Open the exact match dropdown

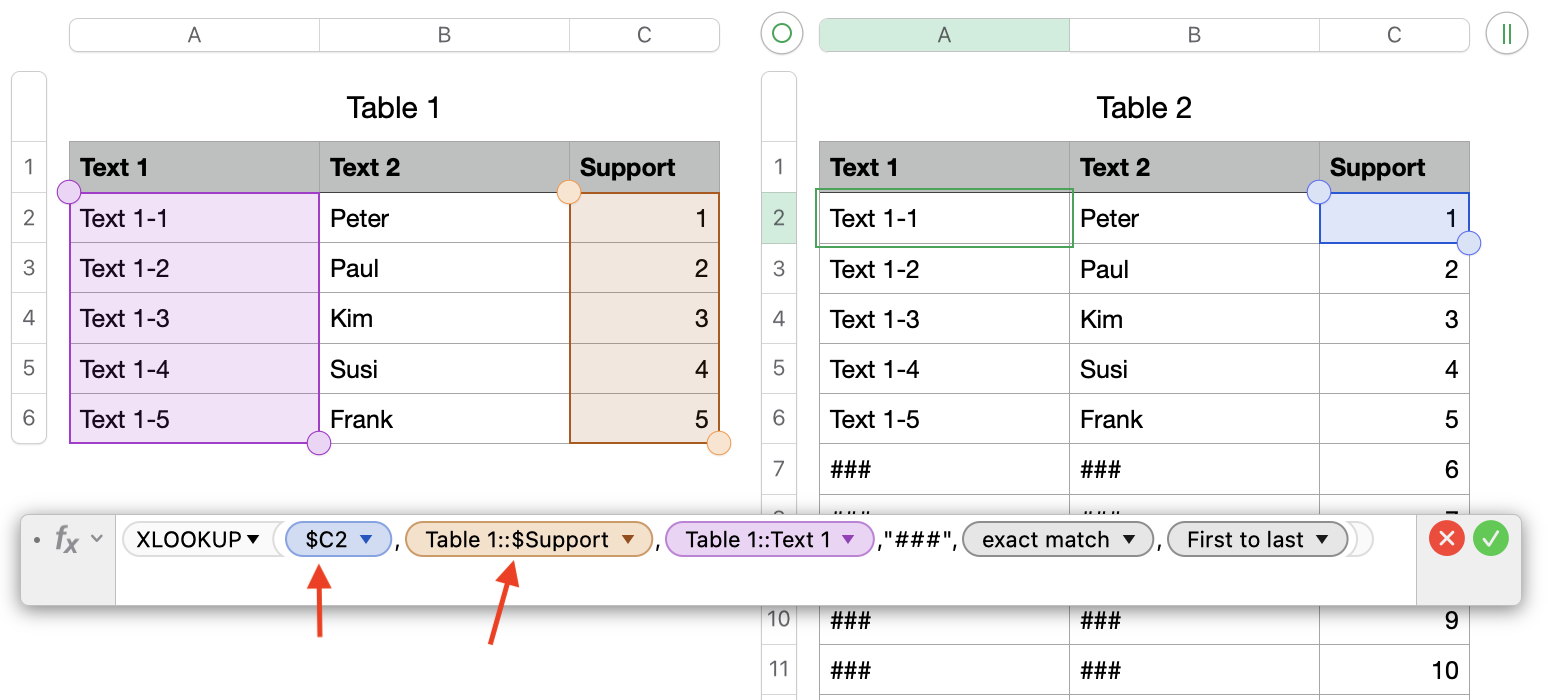[x=1130, y=540]
